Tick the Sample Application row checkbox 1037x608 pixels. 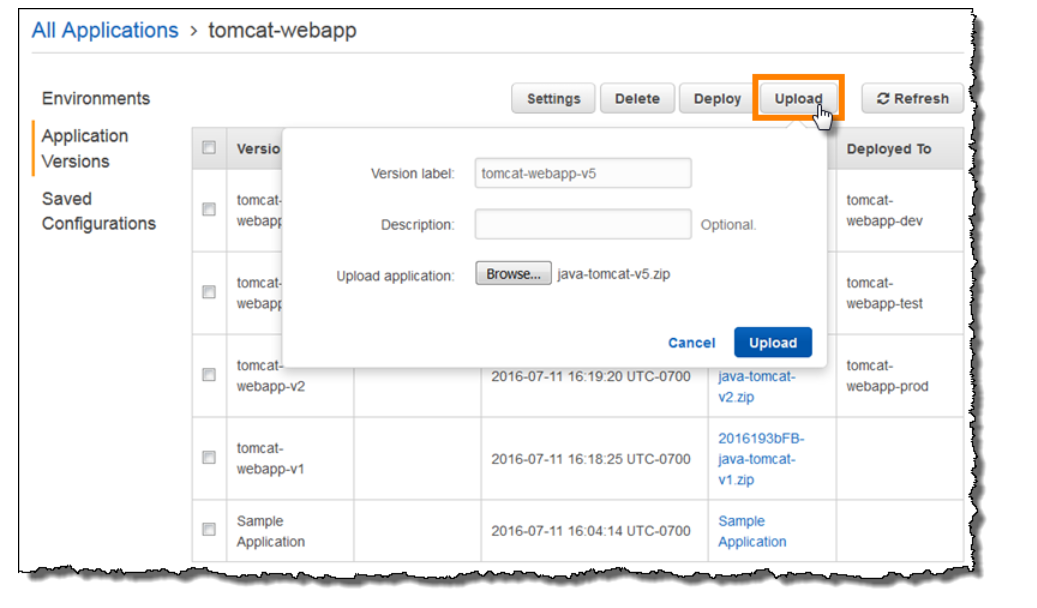[209, 530]
